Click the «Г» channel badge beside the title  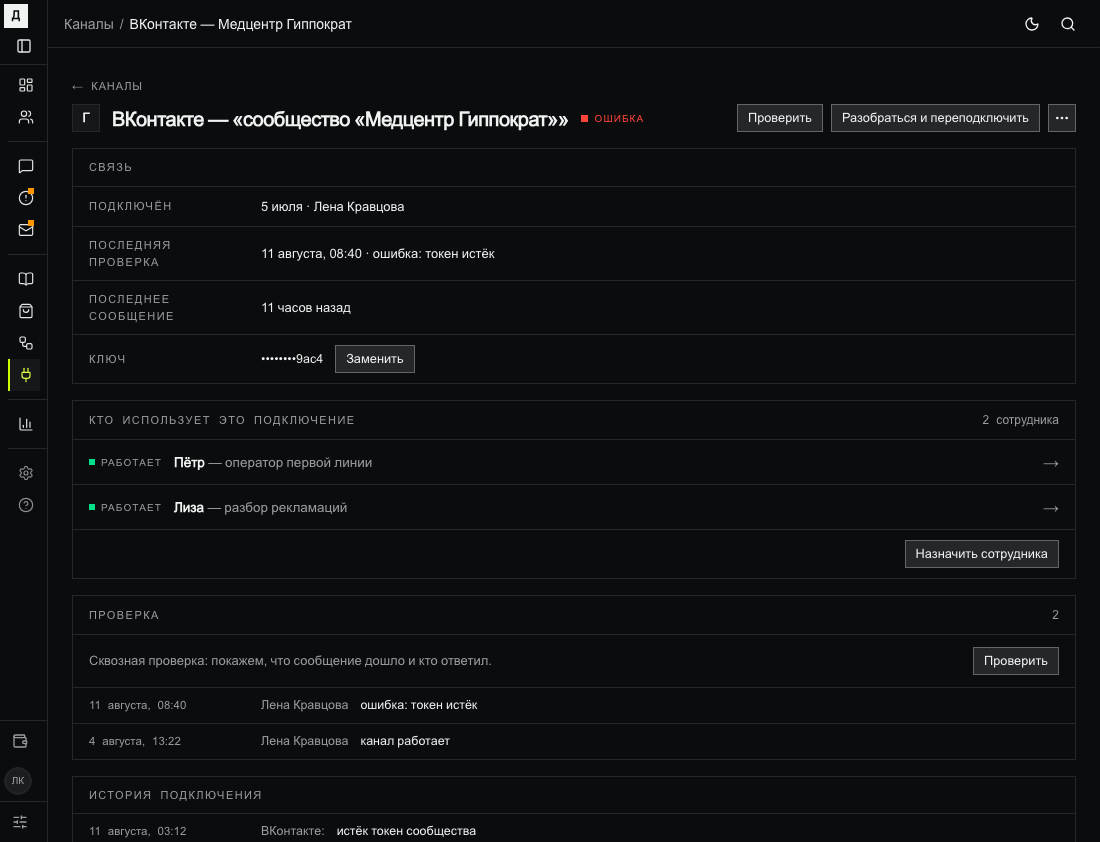86,118
